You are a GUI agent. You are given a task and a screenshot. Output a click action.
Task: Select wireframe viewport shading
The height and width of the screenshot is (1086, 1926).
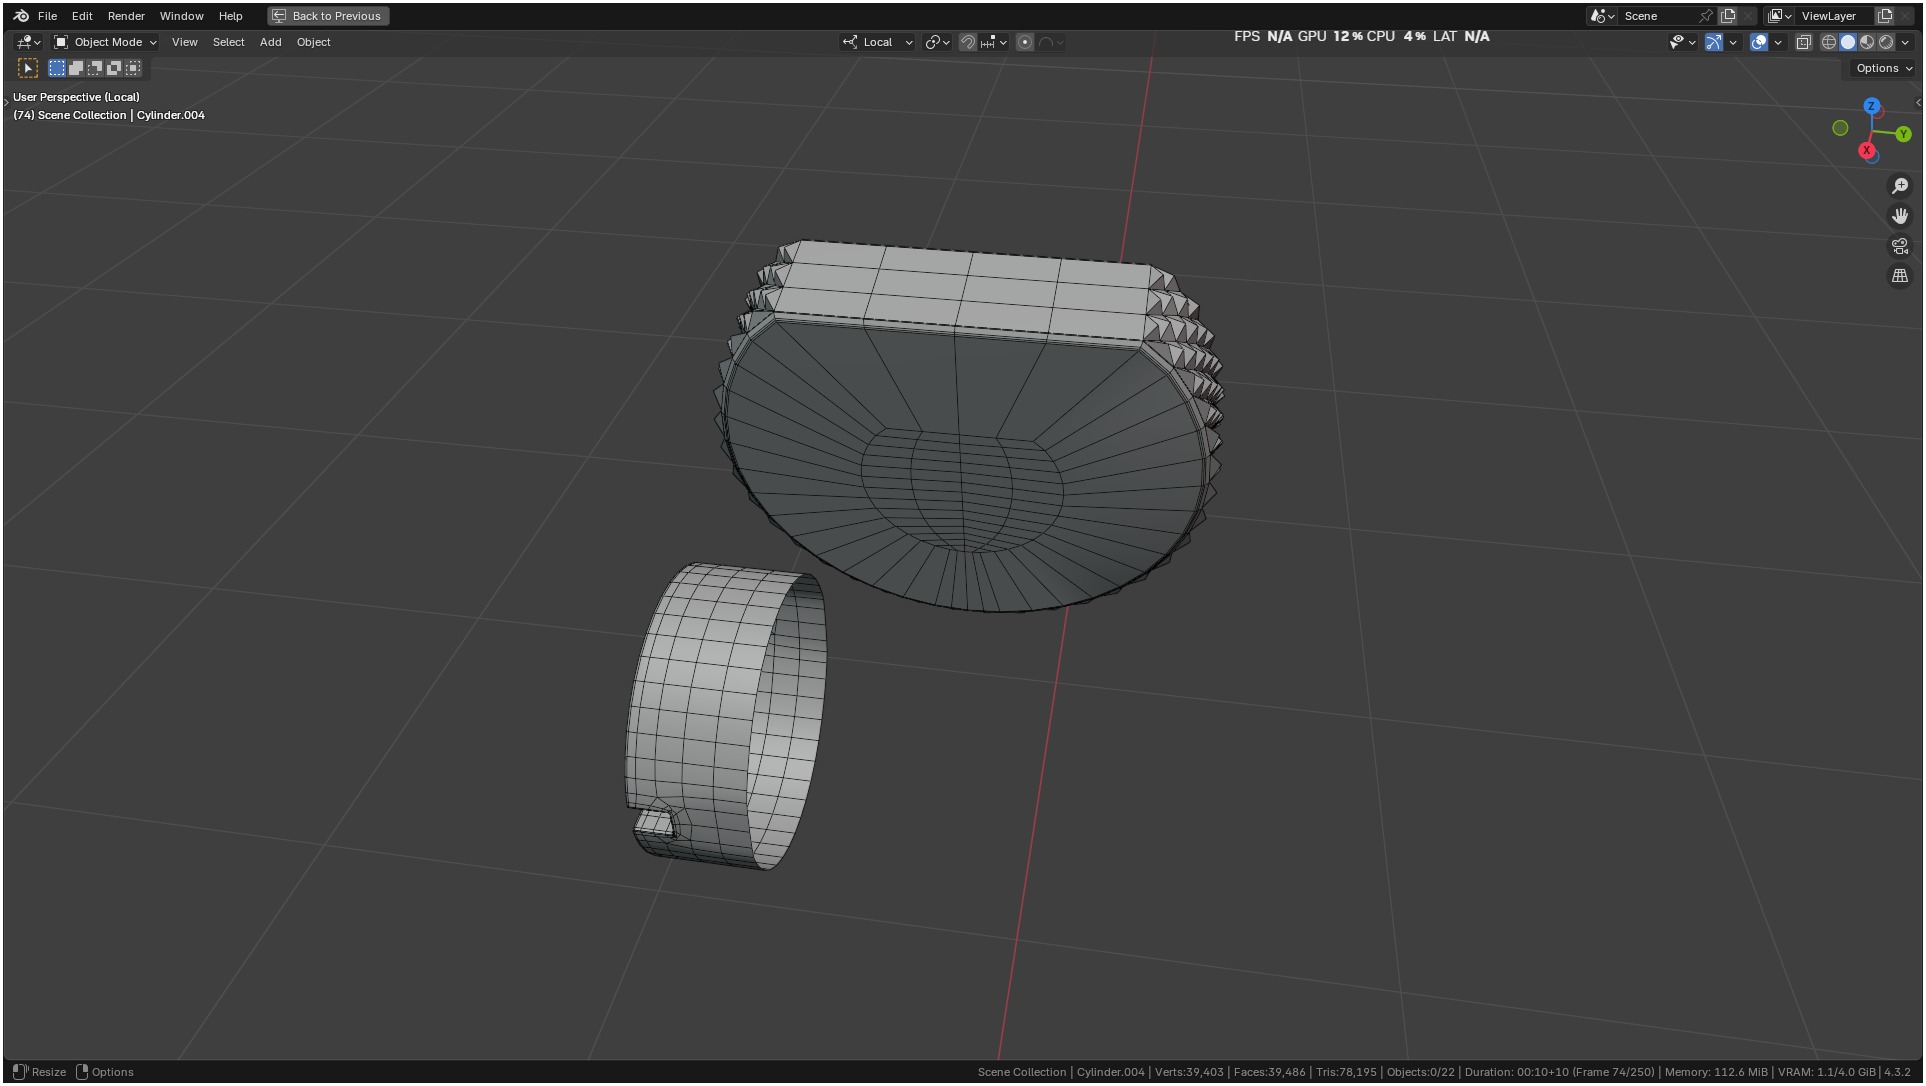(x=1828, y=42)
